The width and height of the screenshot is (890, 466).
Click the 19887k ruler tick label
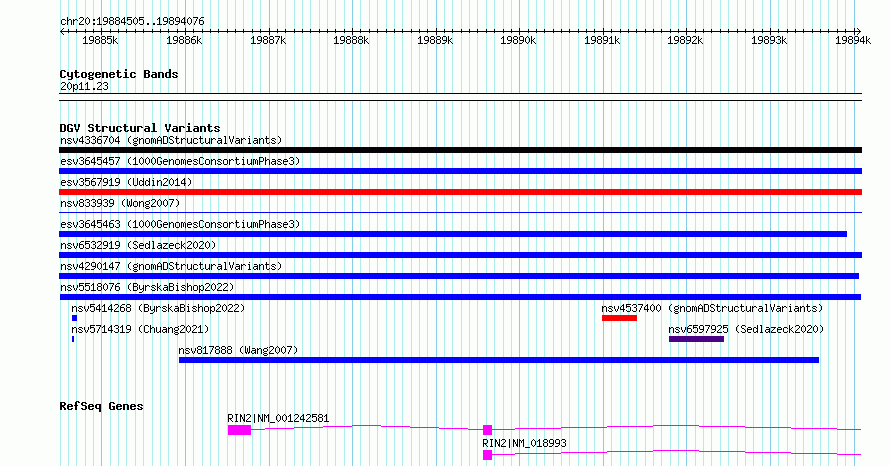click(x=268, y=40)
